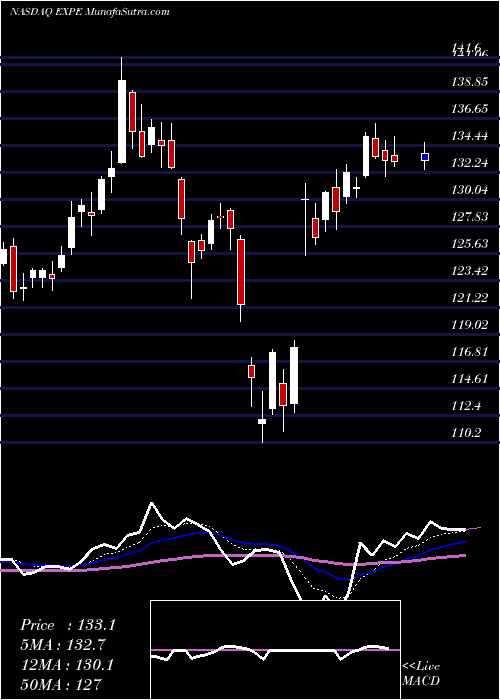
Task: Click the 110.2 price axis label
Action: pyautogui.click(x=467, y=432)
